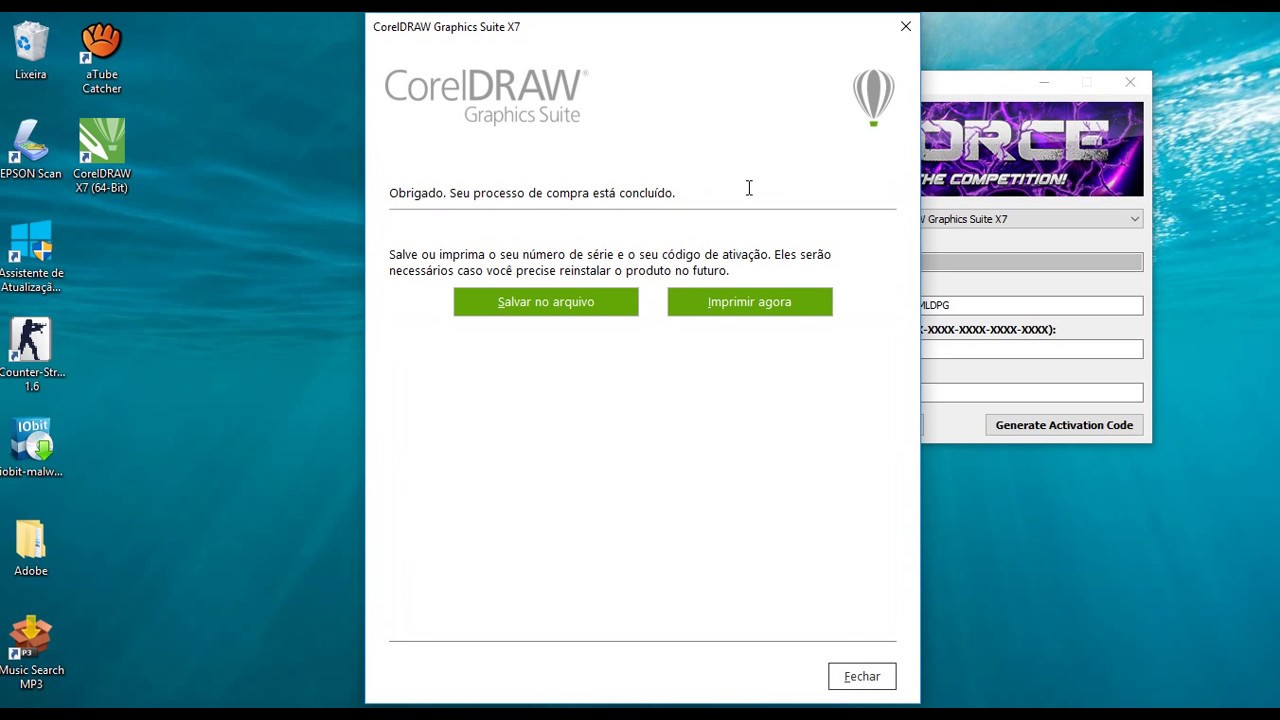The image size is (1280, 720).
Task: Click the text "Obrigado. Seu processo de compra está concluído."
Action: click(532, 193)
